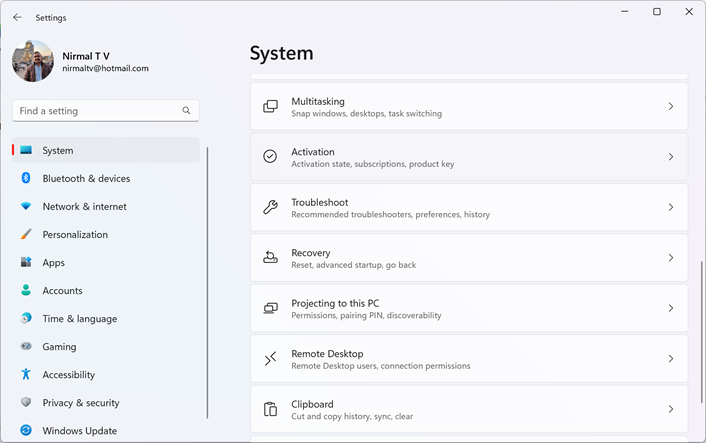Click the System monitor icon in sidebar

[26, 150]
